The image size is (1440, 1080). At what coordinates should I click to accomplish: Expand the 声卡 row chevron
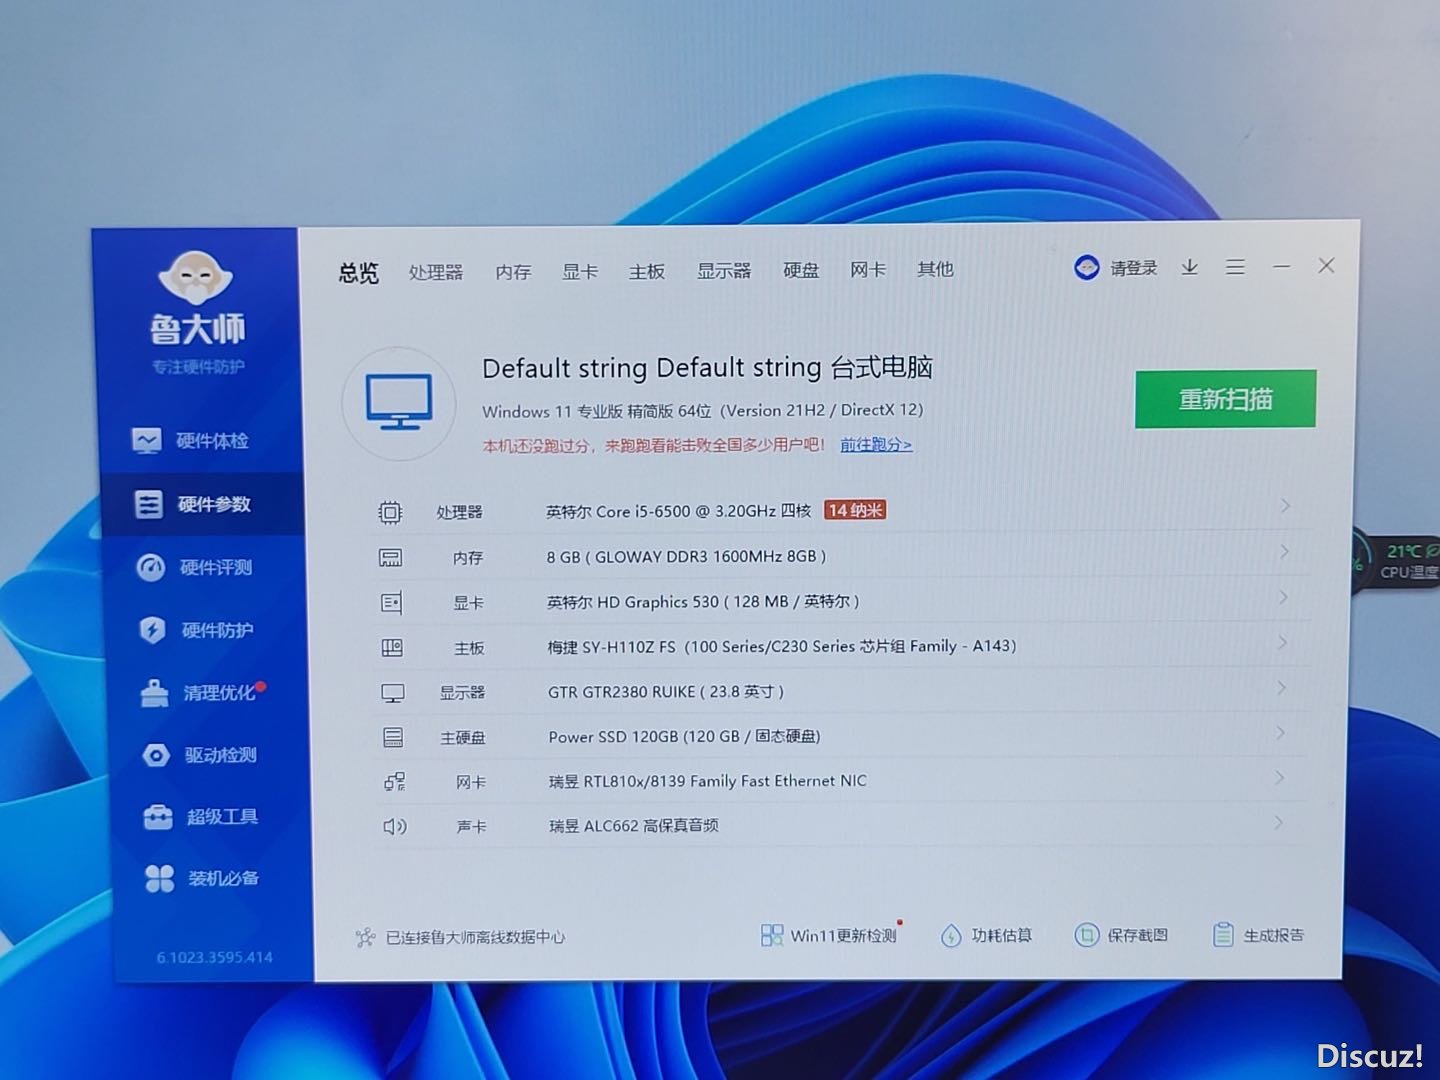(1278, 822)
